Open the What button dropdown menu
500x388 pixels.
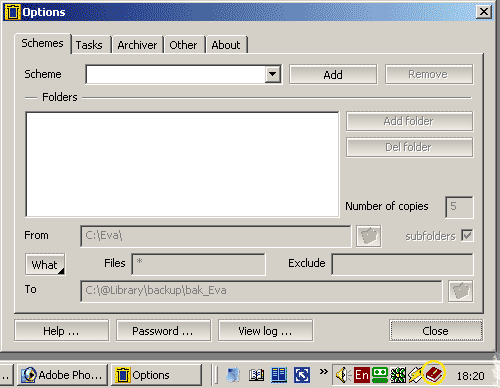click(x=45, y=264)
